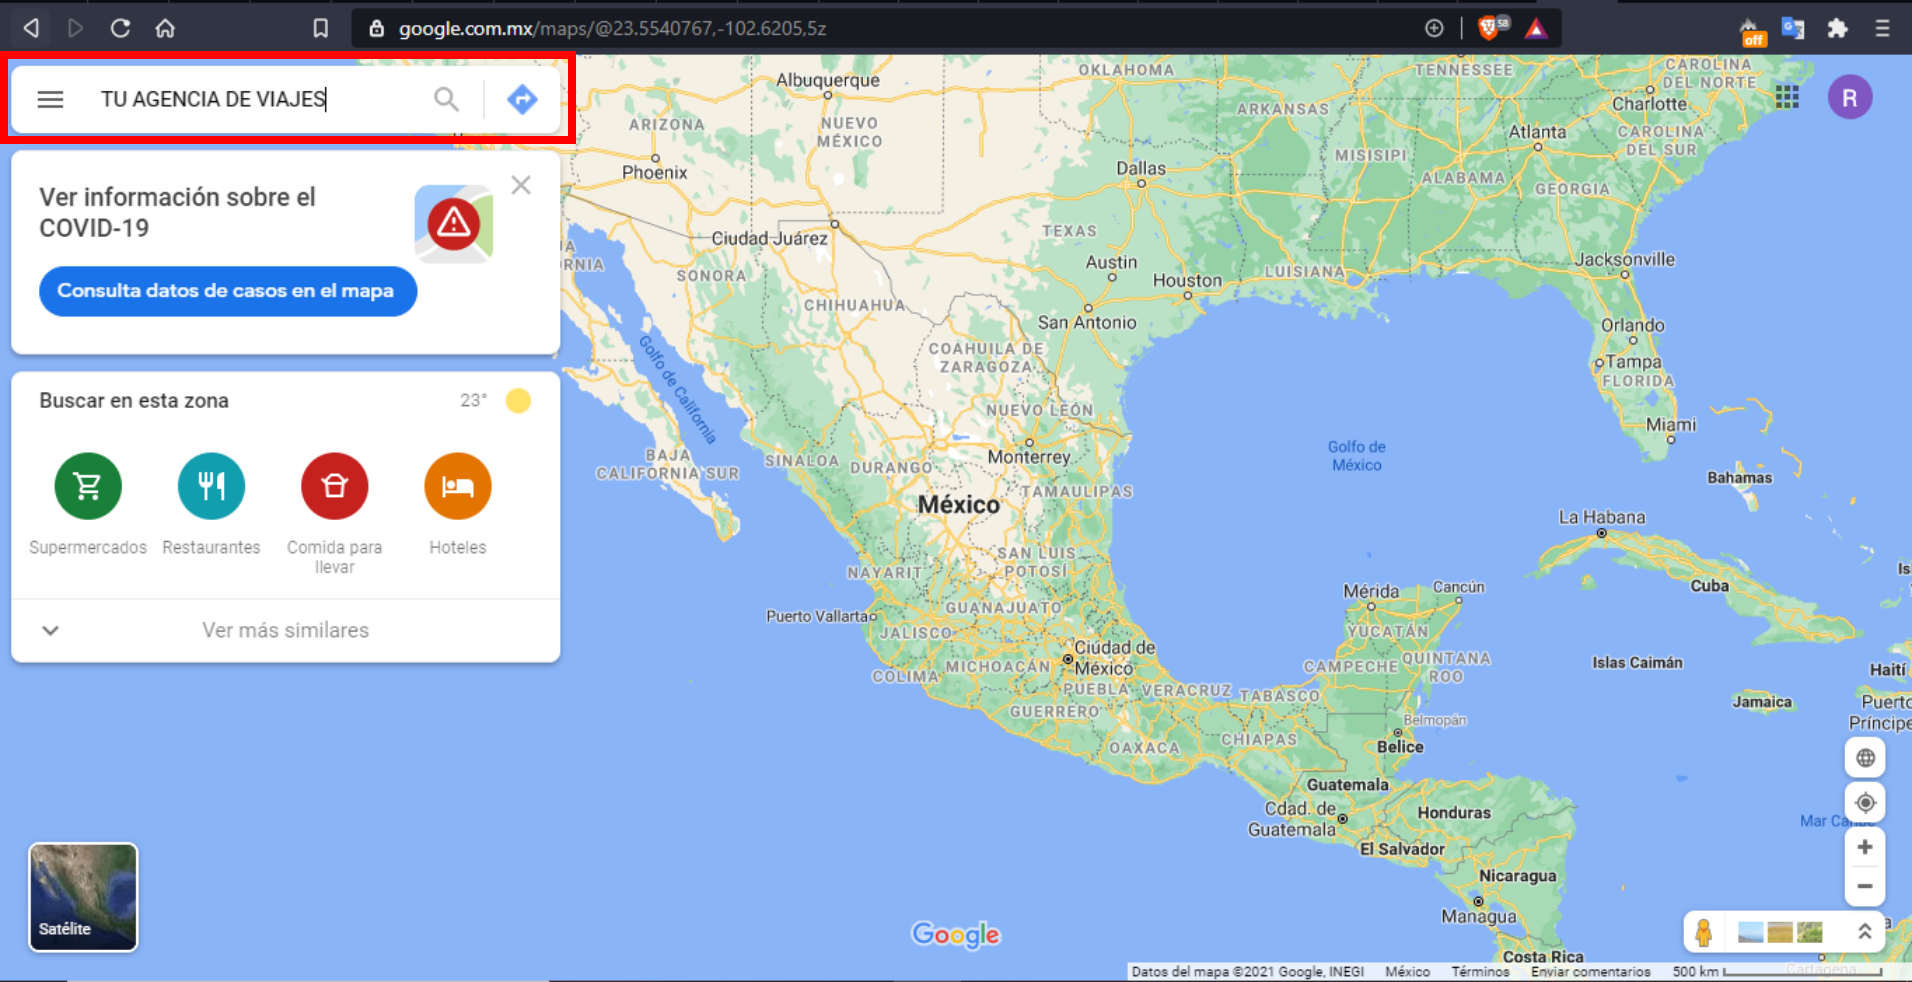
Task: Click the México footer link
Action: tap(1407, 972)
